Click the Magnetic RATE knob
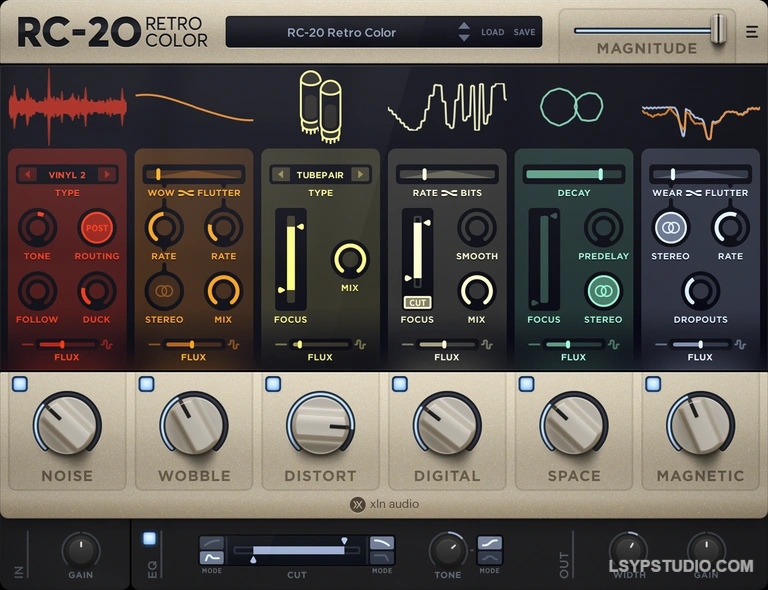Image resolution: width=768 pixels, height=590 pixels. tap(730, 228)
